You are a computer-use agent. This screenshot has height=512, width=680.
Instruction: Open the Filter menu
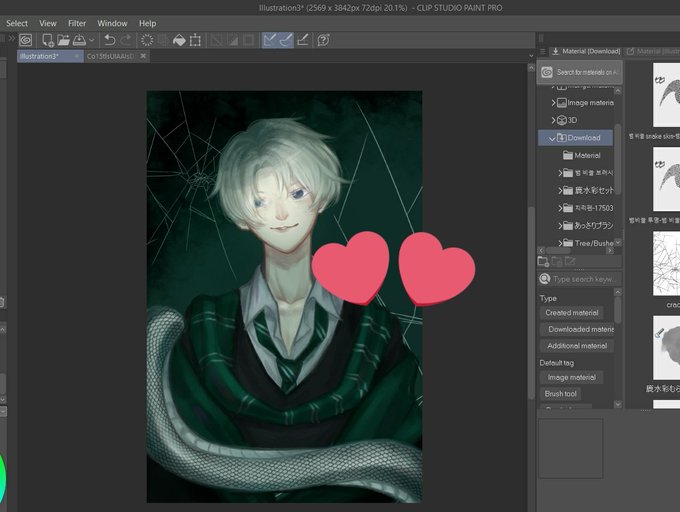(77, 23)
